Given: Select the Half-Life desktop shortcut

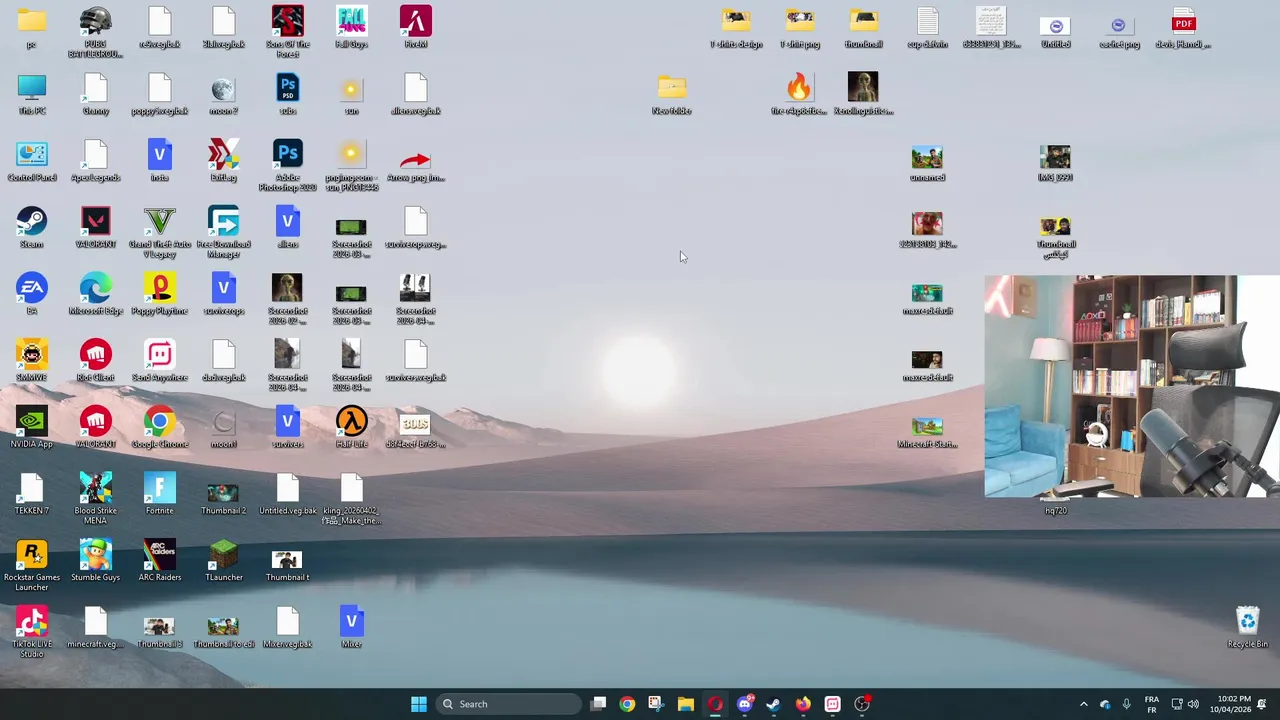Looking at the screenshot, I should 351,428.
